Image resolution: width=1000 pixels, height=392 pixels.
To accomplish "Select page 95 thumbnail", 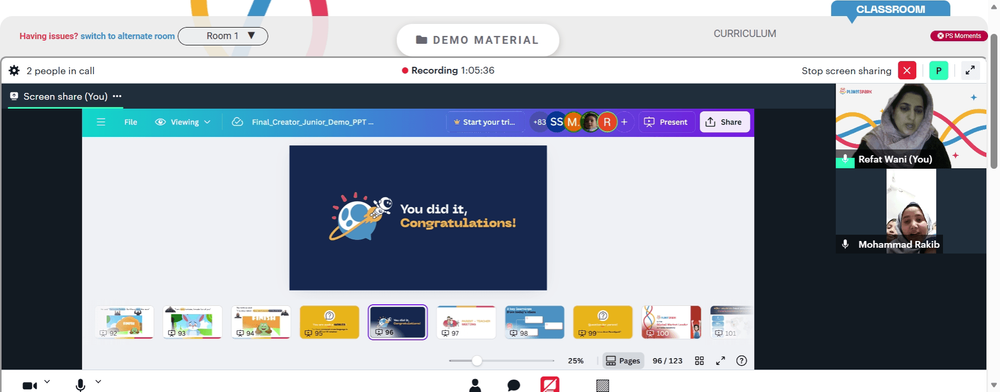I will 329,322.
